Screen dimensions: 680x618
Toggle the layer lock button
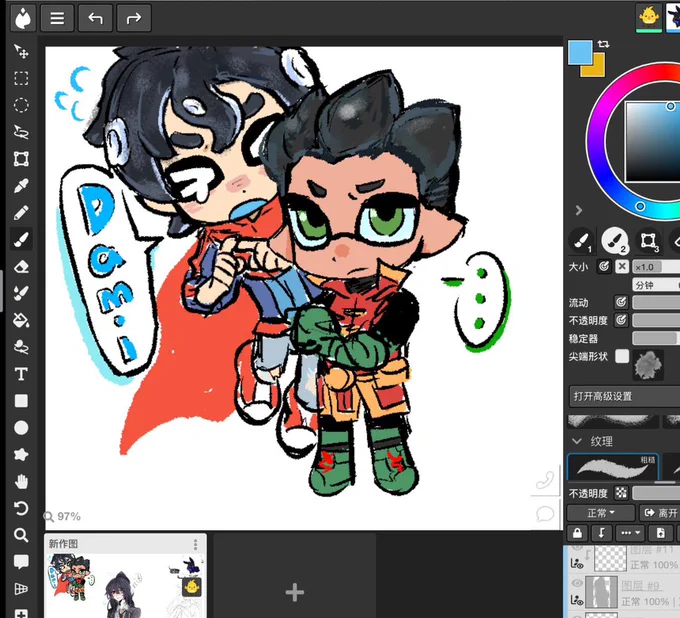pos(577,533)
